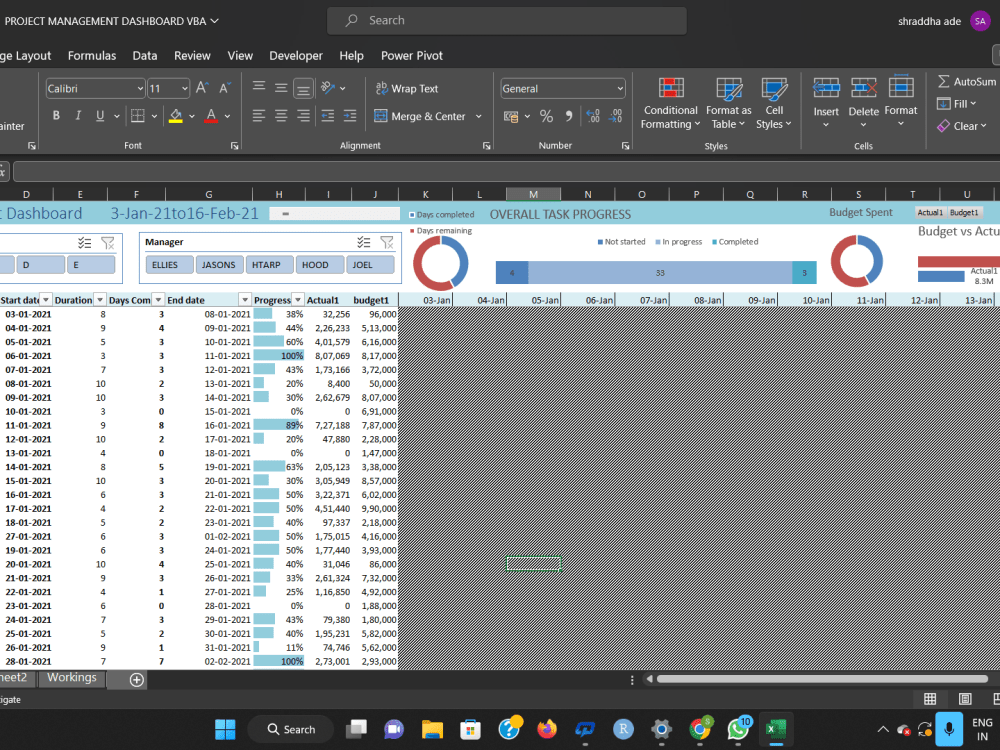The width and height of the screenshot is (1000, 750).
Task: Select HOOD in Manager slicer
Action: (320, 265)
